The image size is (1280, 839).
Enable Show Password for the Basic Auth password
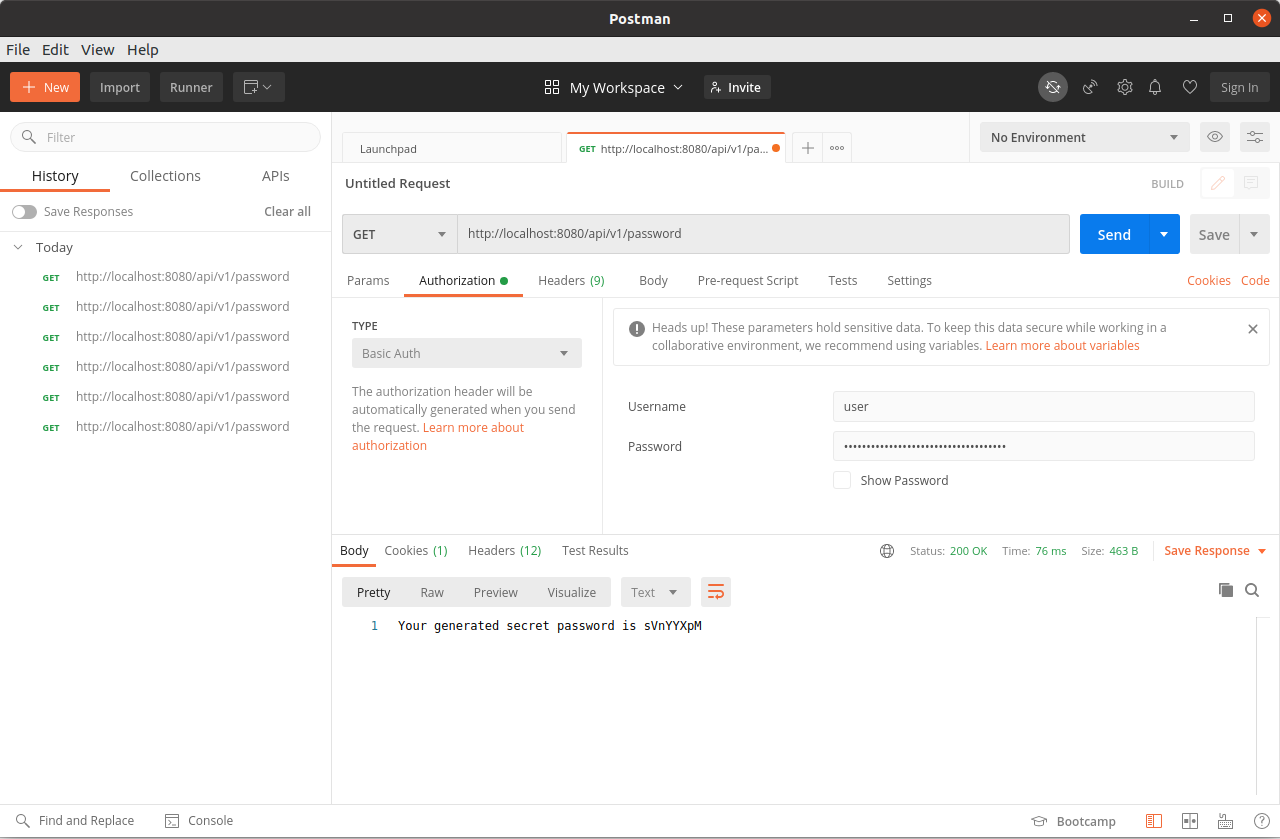coord(842,480)
